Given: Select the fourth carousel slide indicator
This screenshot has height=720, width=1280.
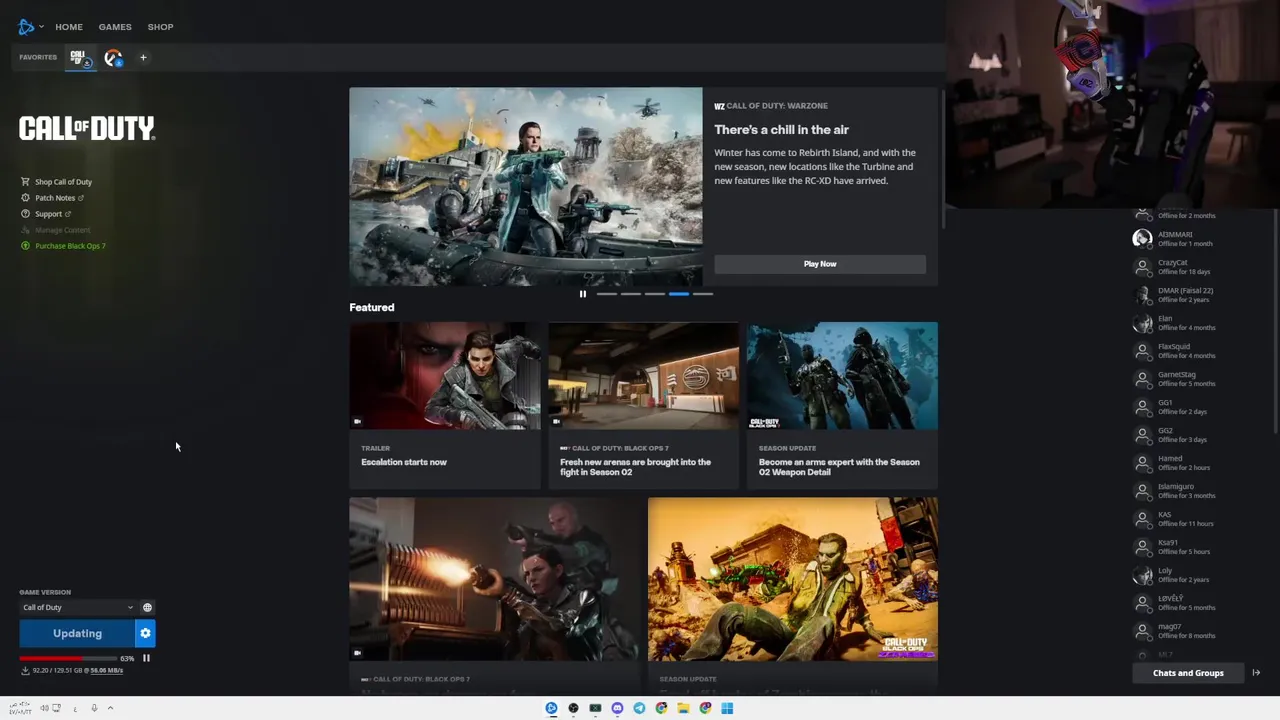Looking at the screenshot, I should 679,294.
